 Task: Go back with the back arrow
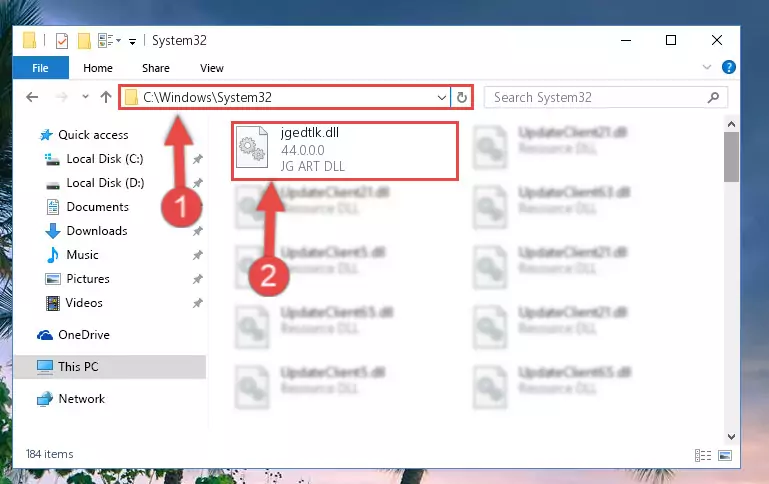(32, 97)
